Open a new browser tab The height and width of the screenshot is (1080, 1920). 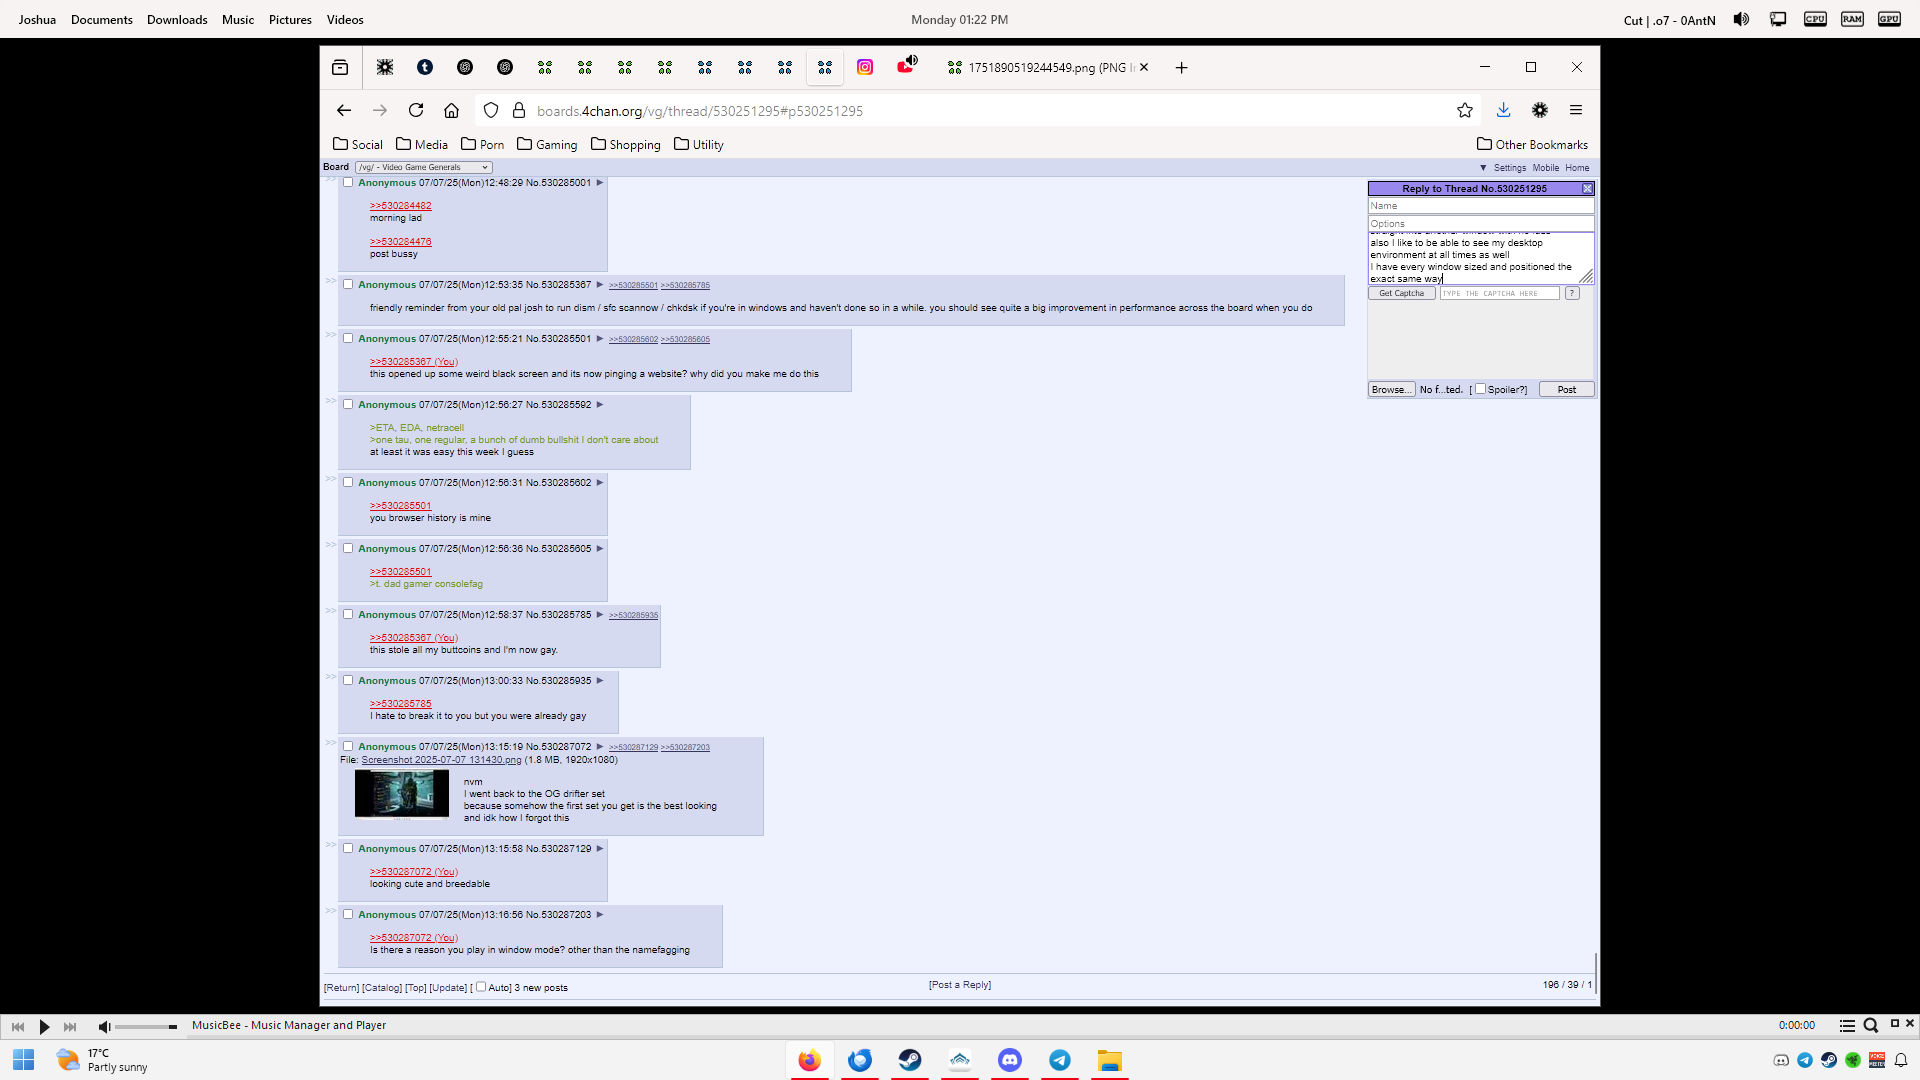click(x=1182, y=67)
